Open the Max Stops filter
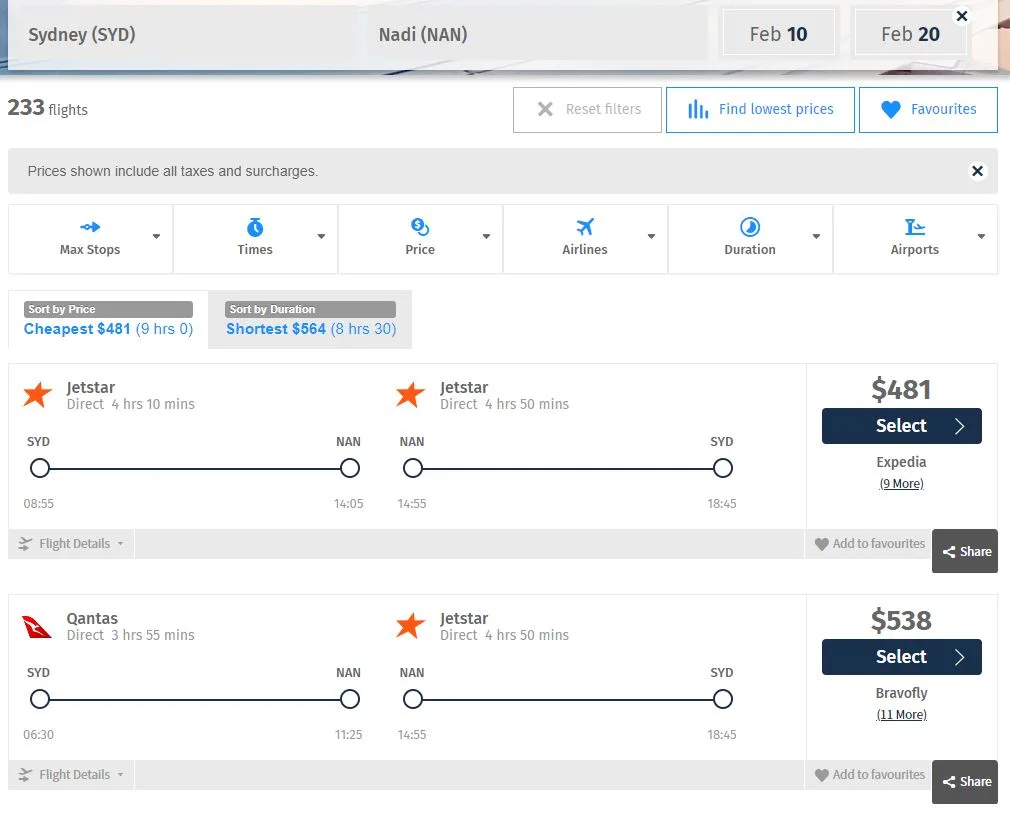Screen dimensions: 1010x814 [x=90, y=239]
